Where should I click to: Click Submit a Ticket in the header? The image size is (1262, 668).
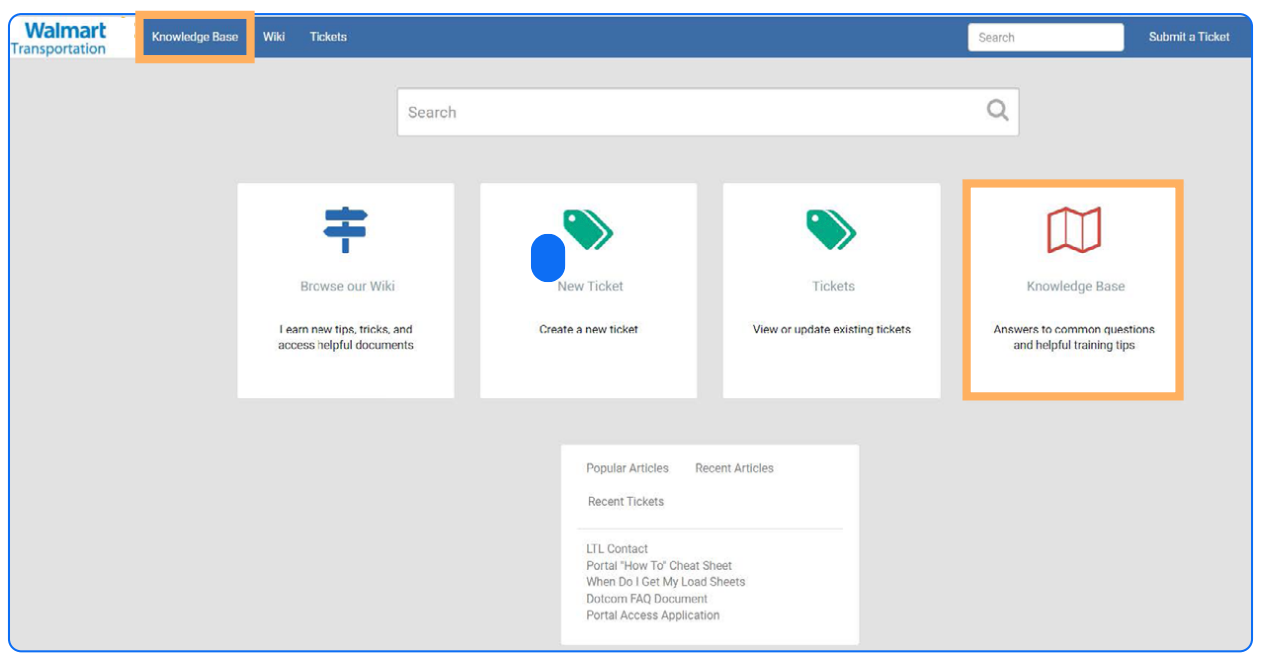[1189, 37]
